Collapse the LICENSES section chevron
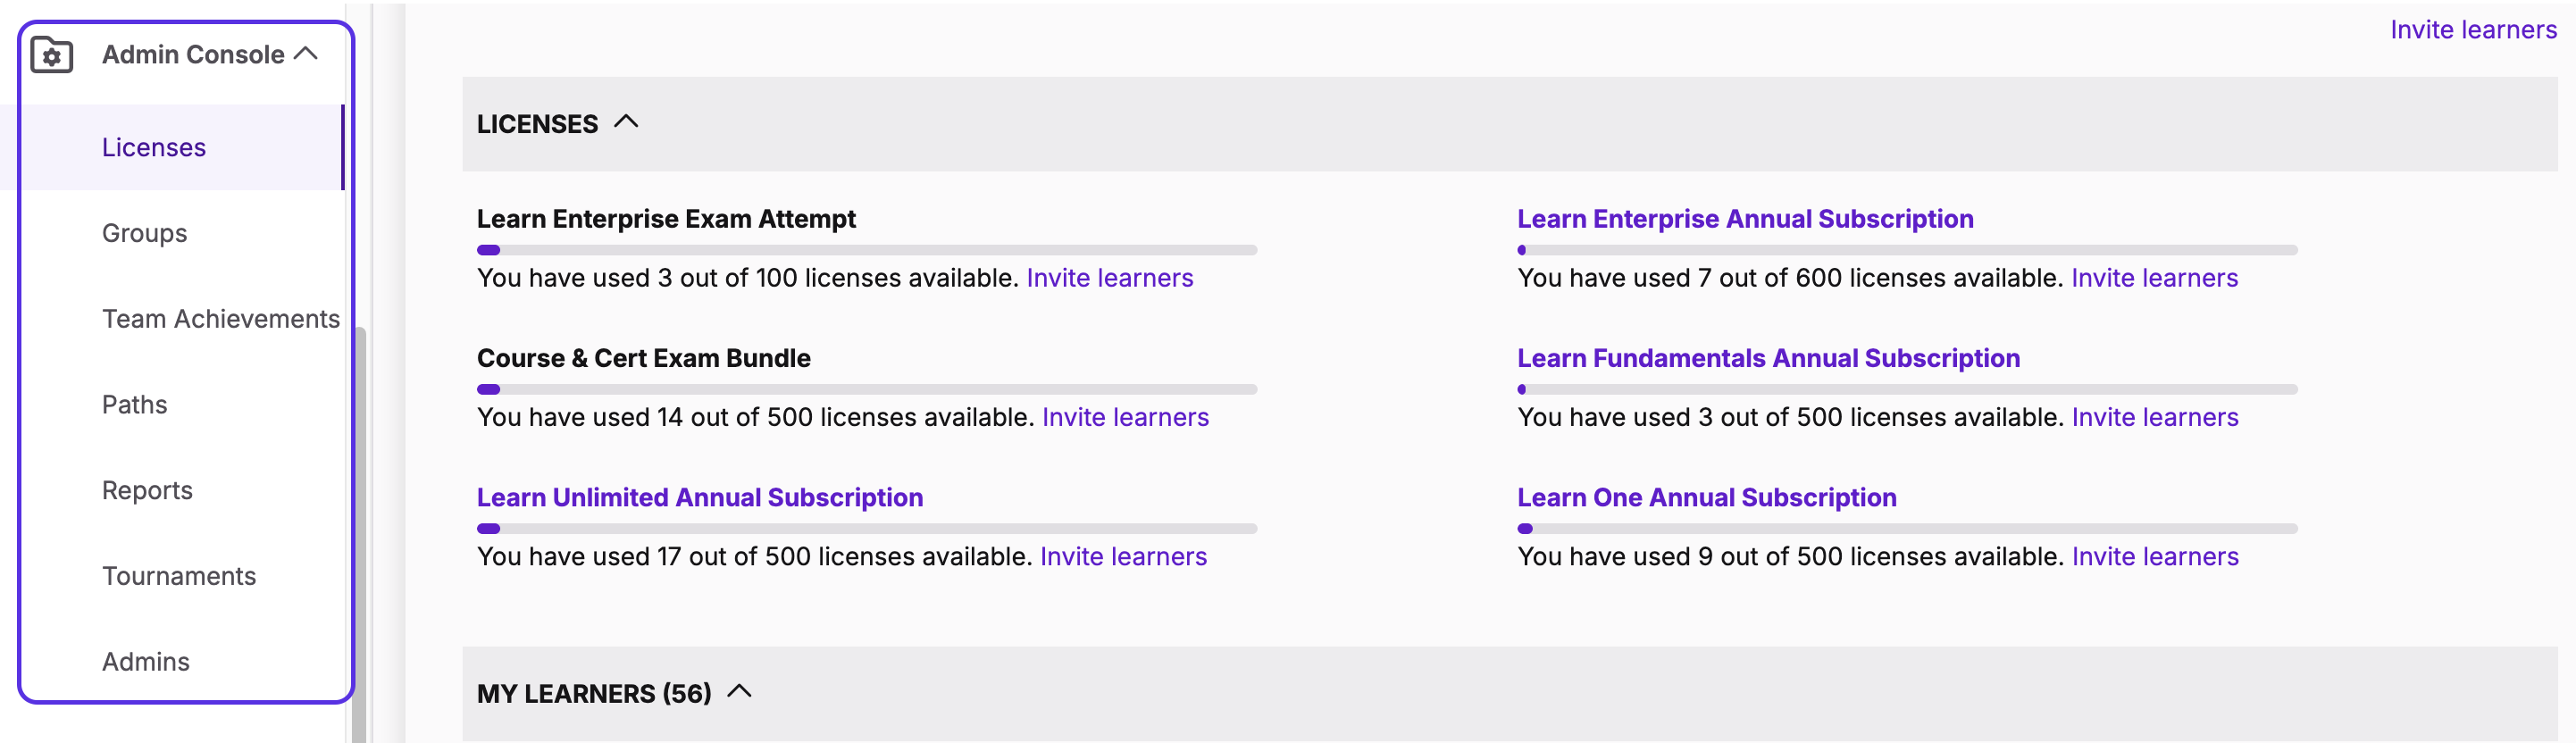Viewport: 2576px width, 743px height. click(x=626, y=122)
